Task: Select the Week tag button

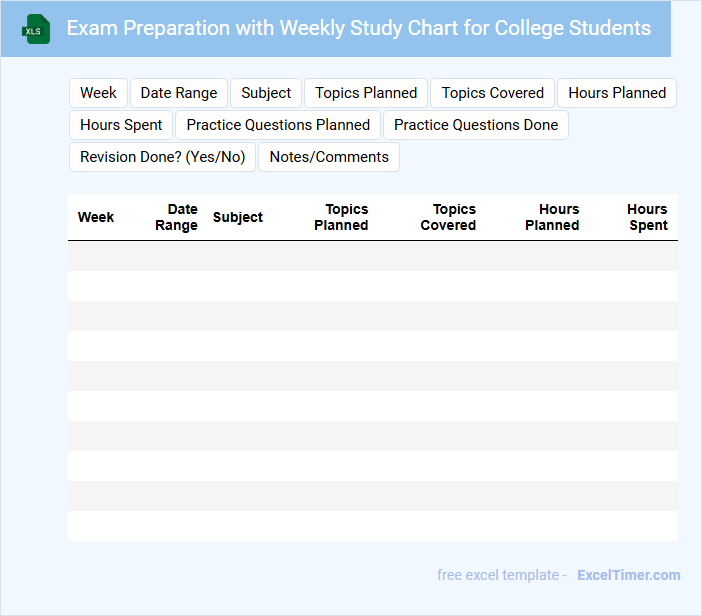Action: click(98, 93)
